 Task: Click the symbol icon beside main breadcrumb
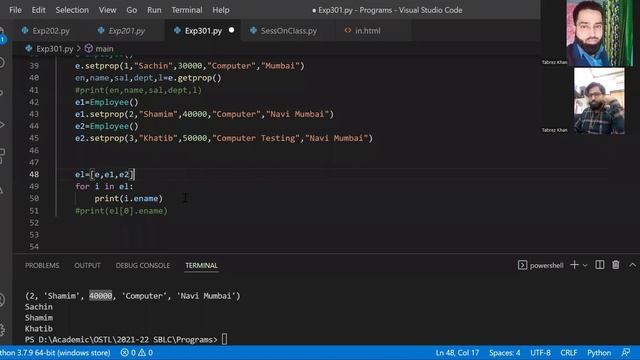tap(89, 49)
